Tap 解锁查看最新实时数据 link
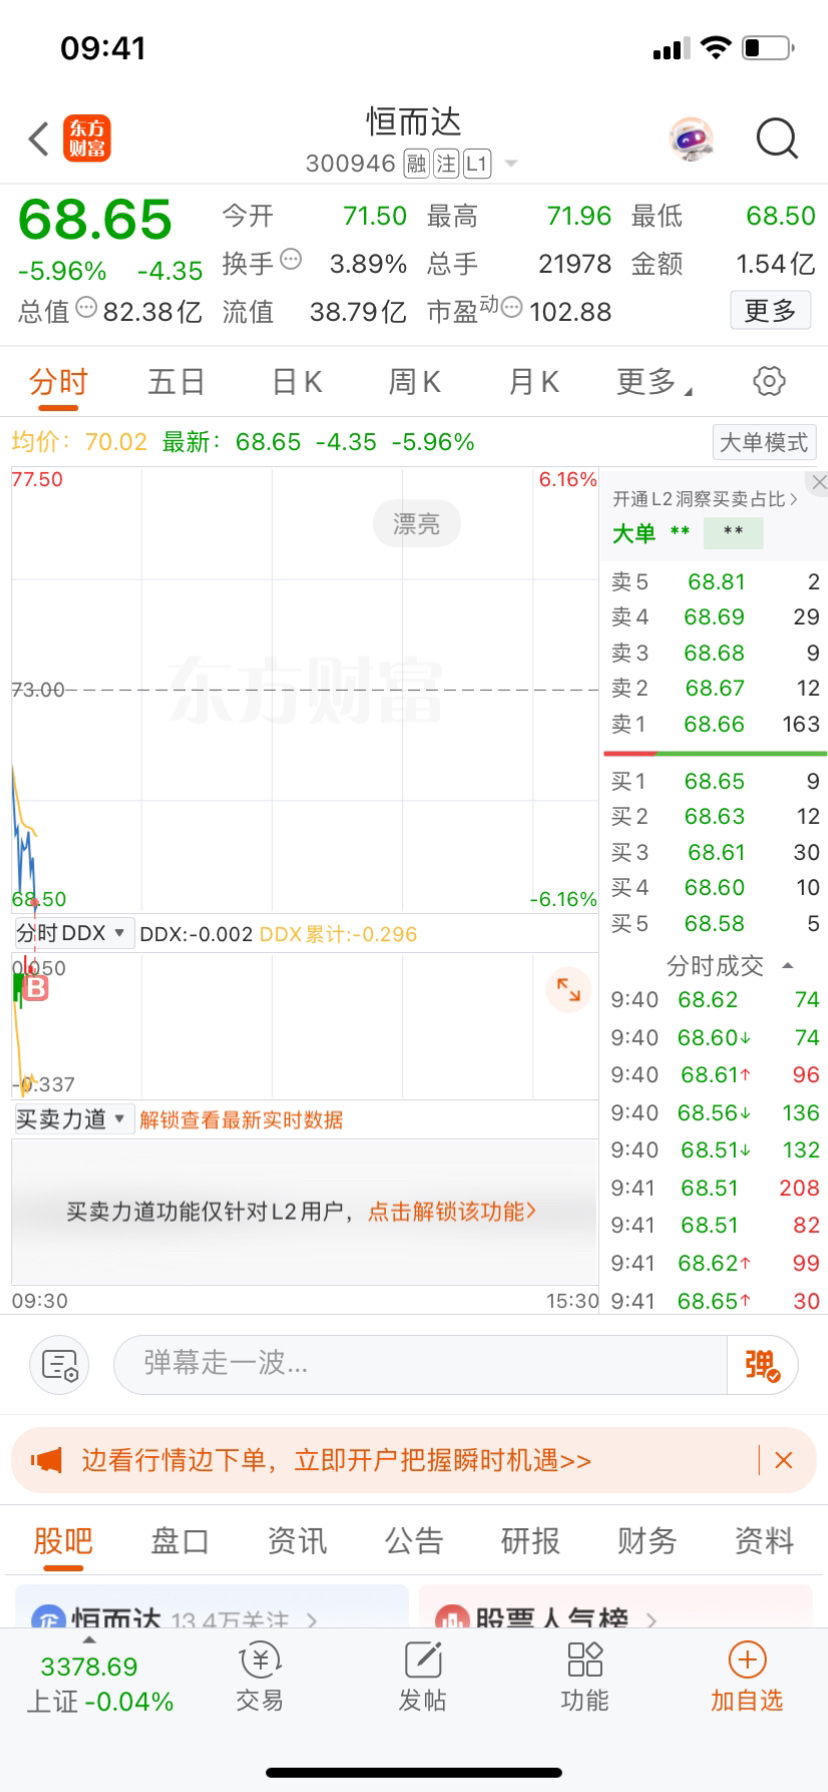This screenshot has height=1792, width=828. [241, 1120]
